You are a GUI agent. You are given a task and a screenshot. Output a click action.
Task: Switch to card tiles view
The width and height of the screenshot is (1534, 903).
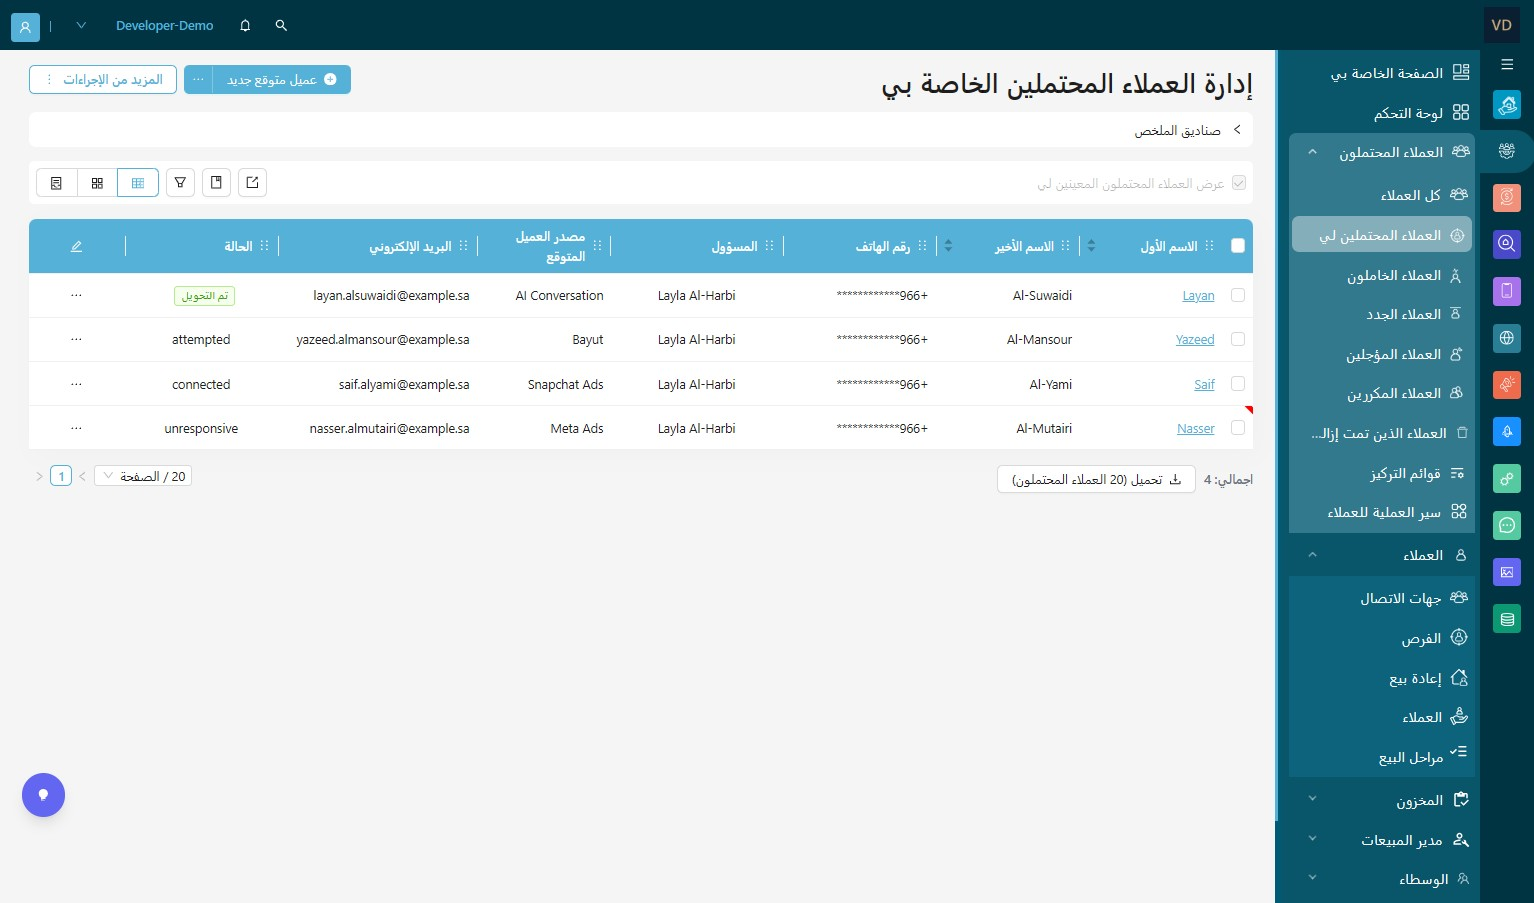coord(97,183)
